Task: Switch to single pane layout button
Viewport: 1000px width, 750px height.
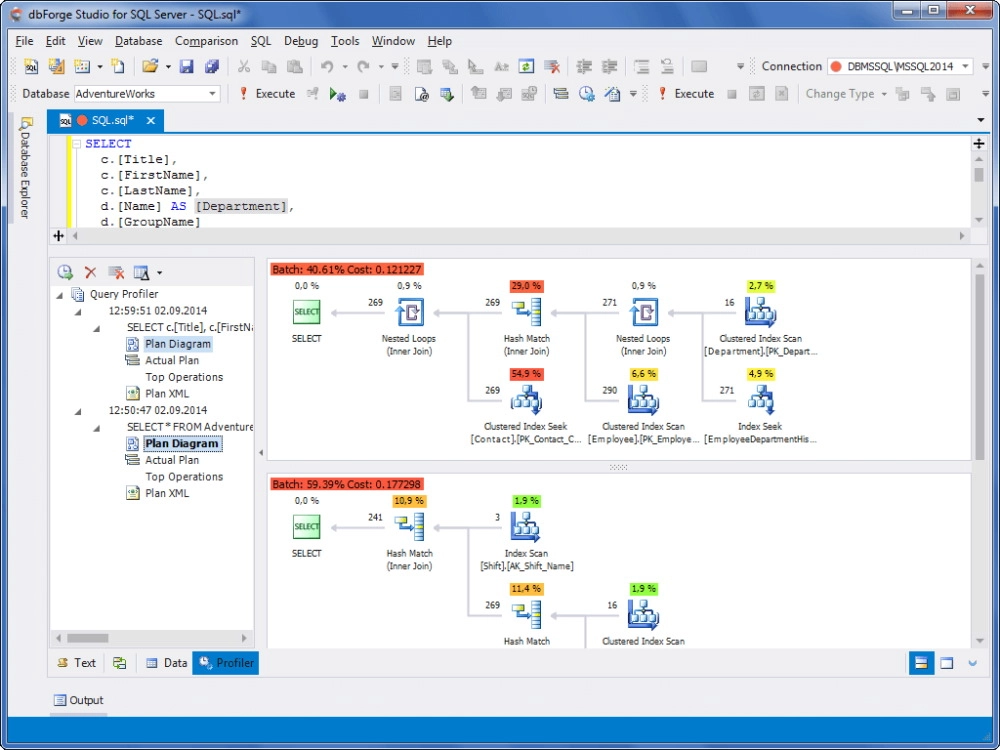Action: click(946, 663)
